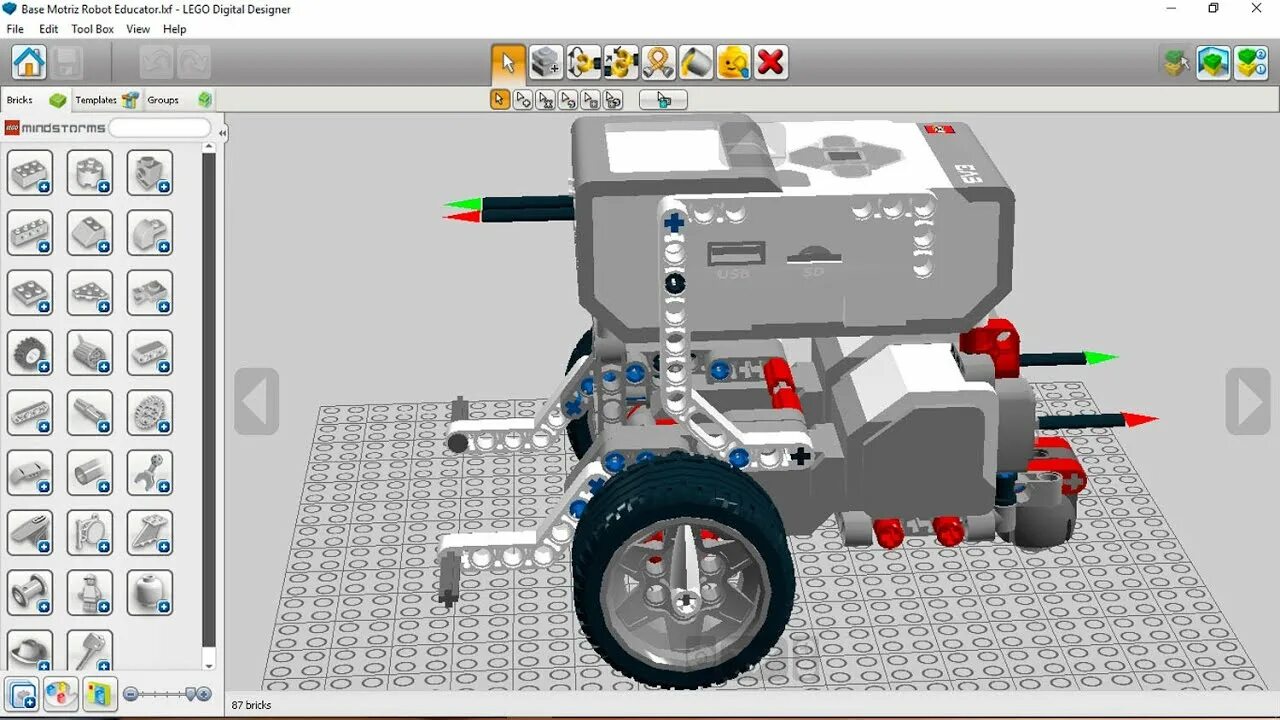Open the Tool Box menu
This screenshot has height=720, width=1280.
click(x=92, y=29)
